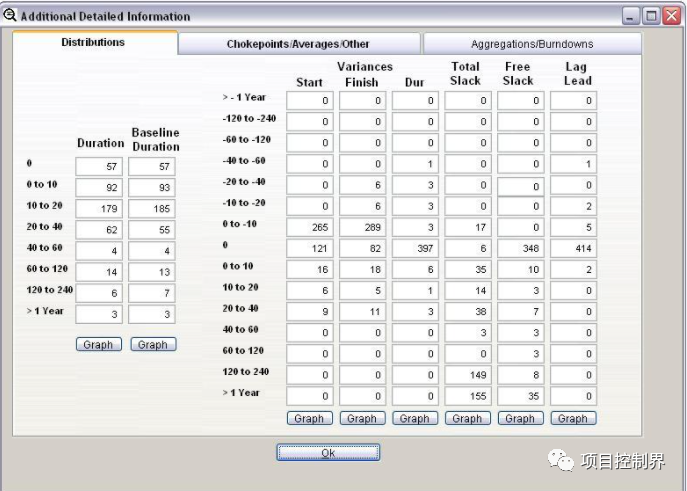The height and width of the screenshot is (491, 687).
Task: Close the Additional Detailed Information window
Action: point(671,16)
